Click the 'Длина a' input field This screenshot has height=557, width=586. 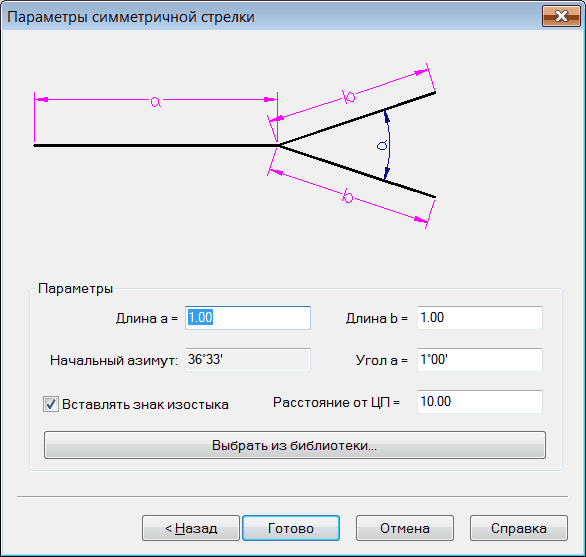click(x=248, y=318)
